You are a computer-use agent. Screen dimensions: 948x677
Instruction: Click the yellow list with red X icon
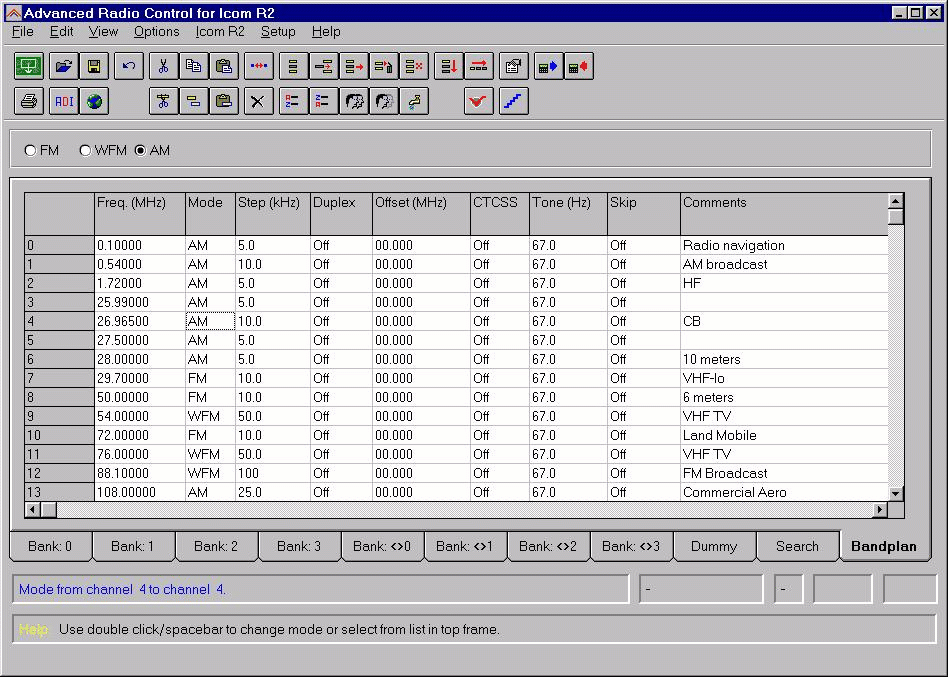414,66
